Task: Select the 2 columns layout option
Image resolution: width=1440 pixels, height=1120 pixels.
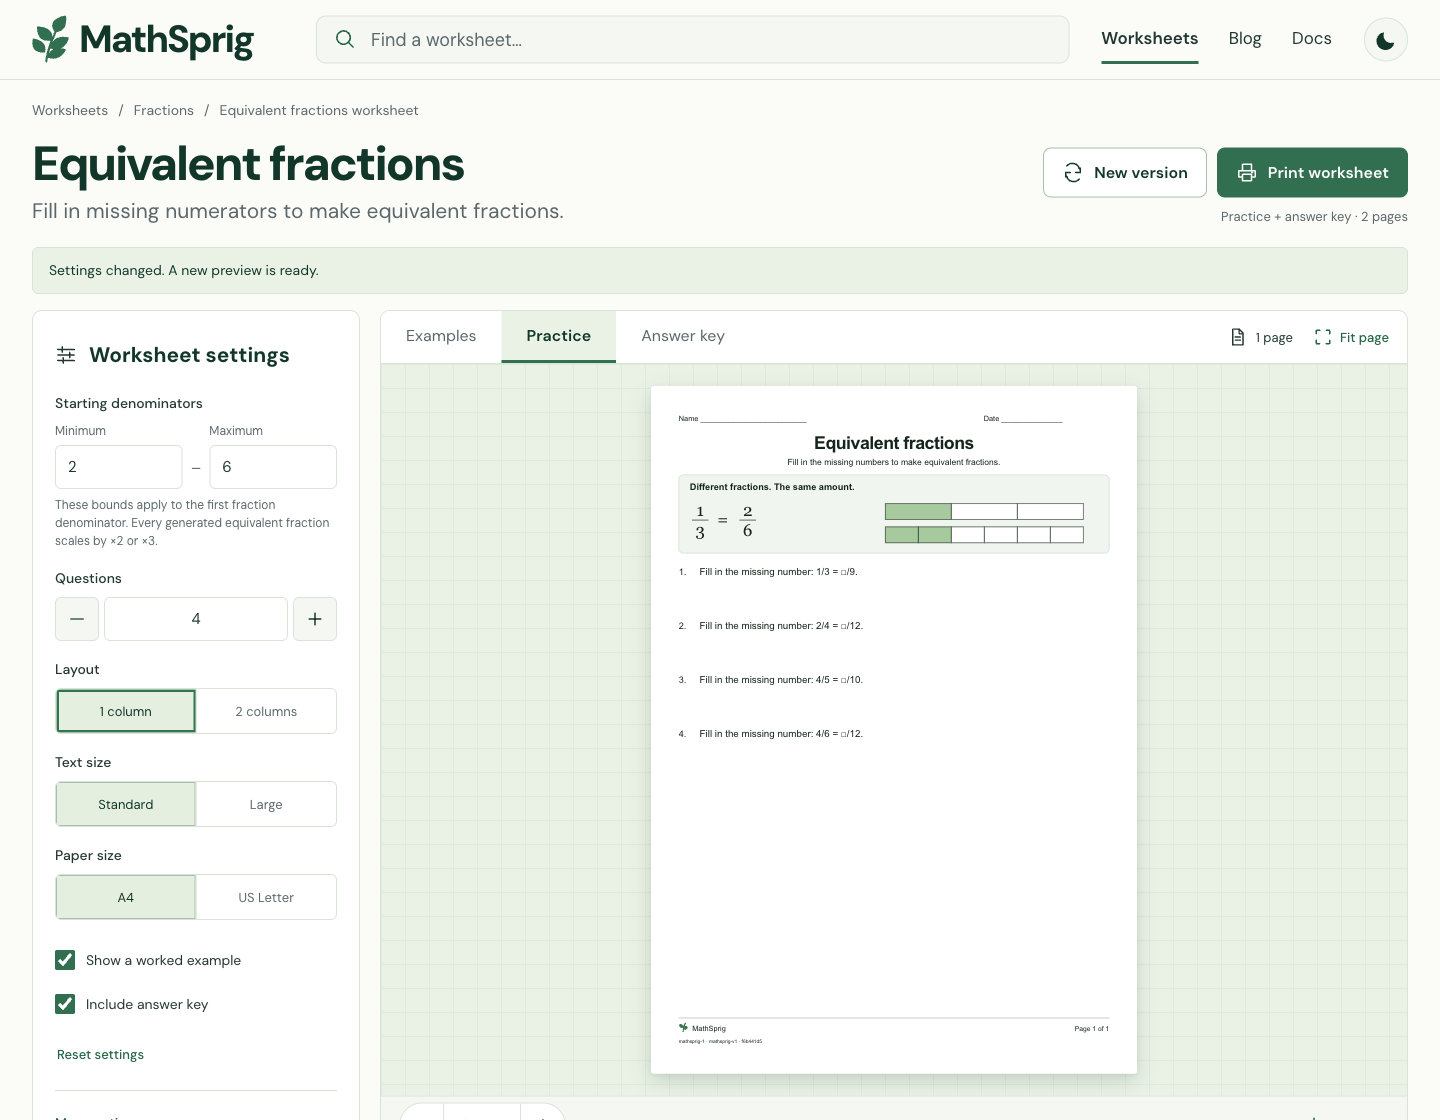Action: (266, 711)
